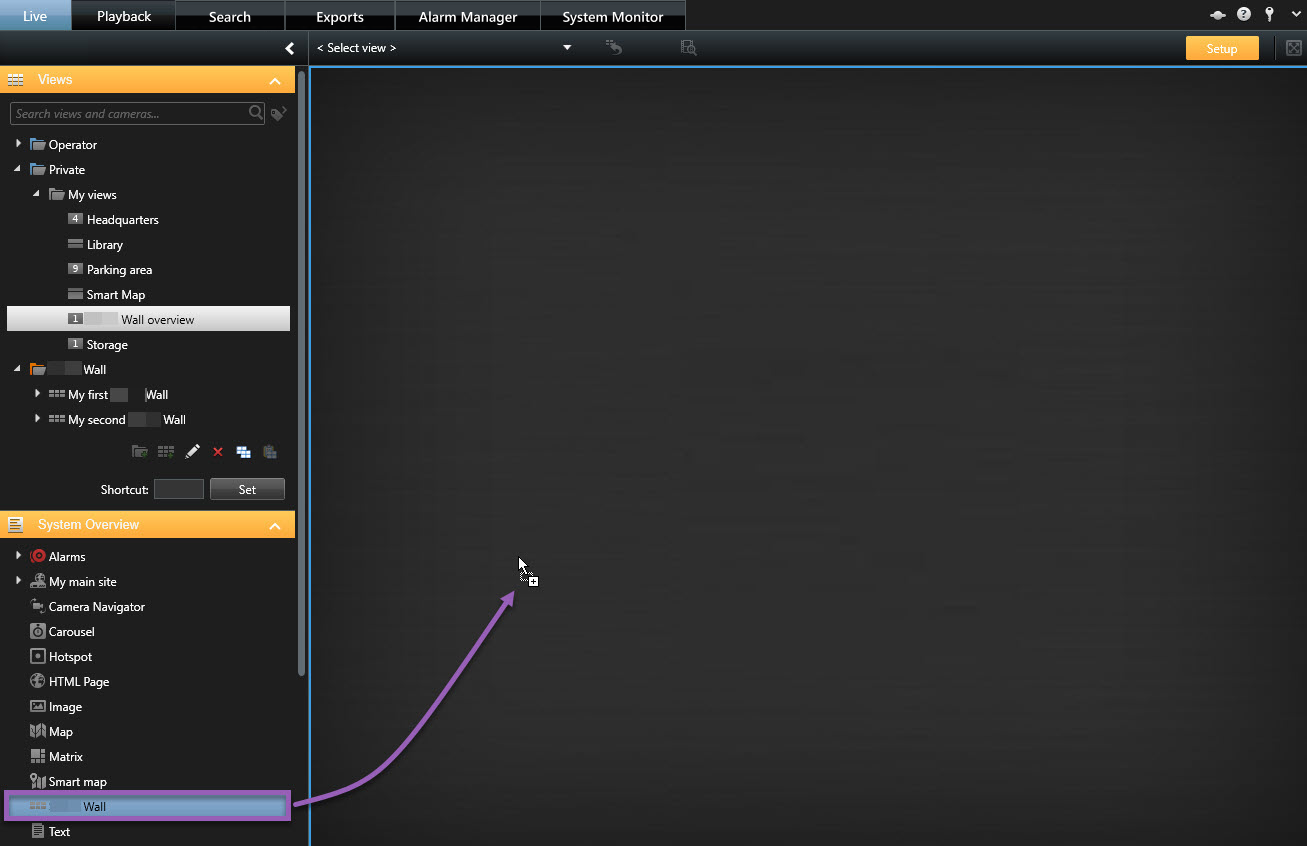Toggle full screen mode icon
1307x846 pixels.
[x=1293, y=48]
